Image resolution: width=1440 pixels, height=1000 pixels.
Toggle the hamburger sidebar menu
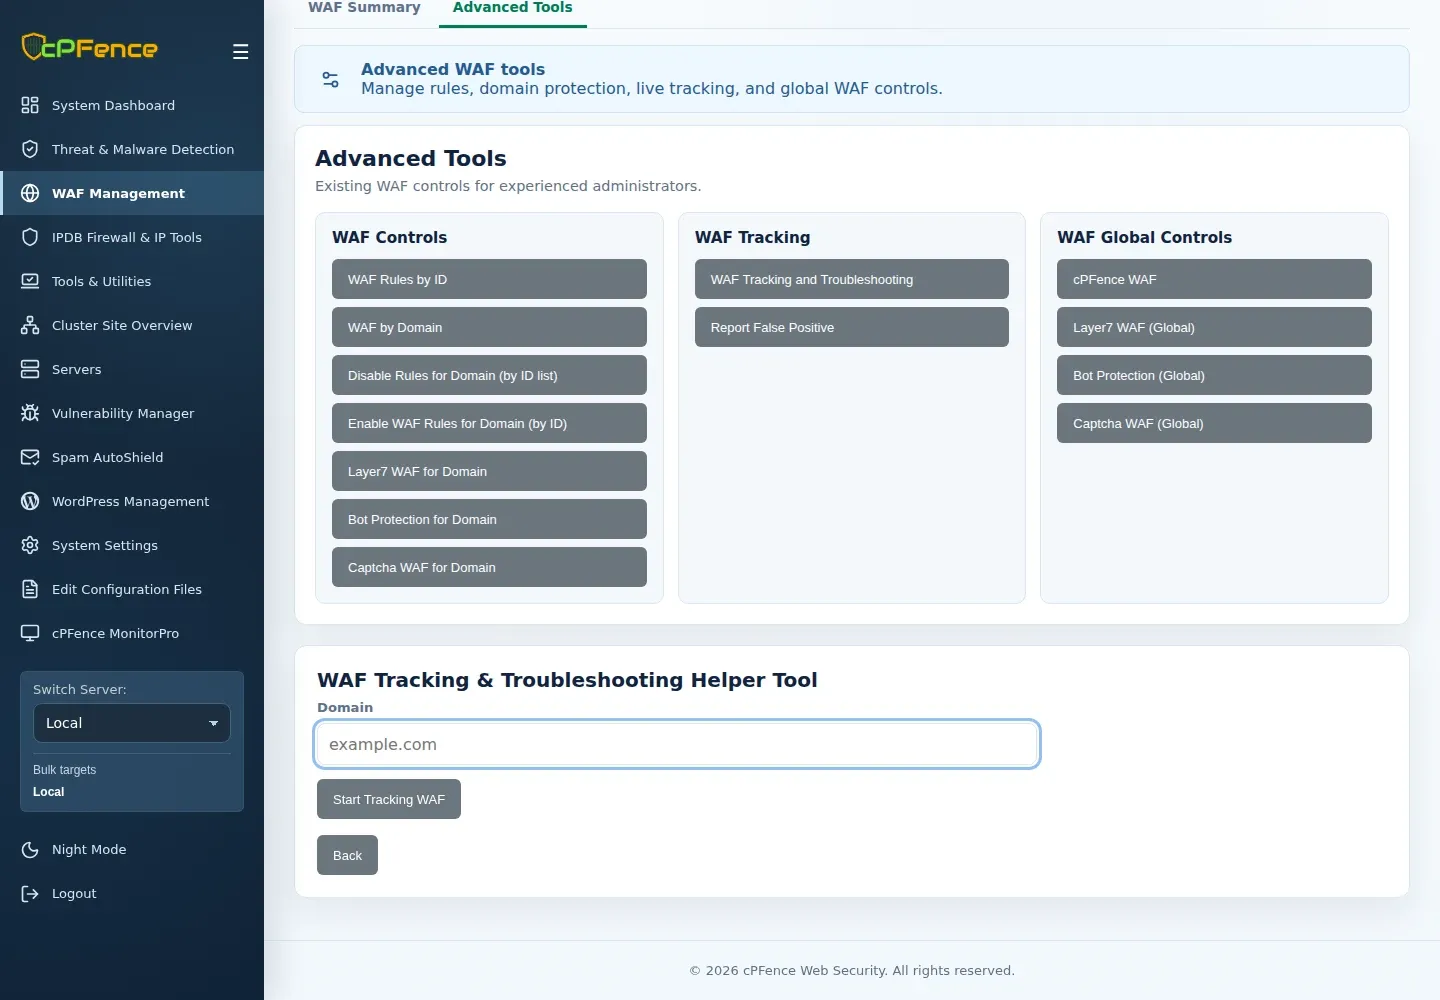(x=240, y=52)
